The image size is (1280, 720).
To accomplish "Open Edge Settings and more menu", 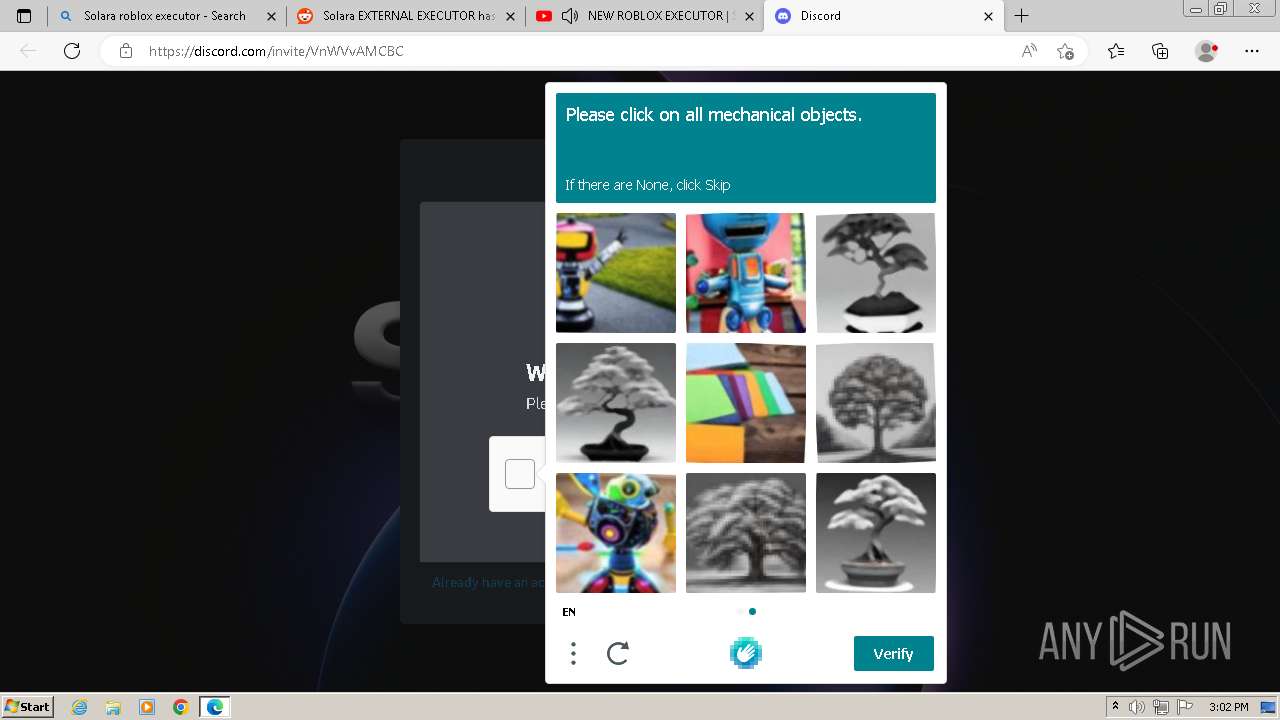I will [x=1252, y=51].
